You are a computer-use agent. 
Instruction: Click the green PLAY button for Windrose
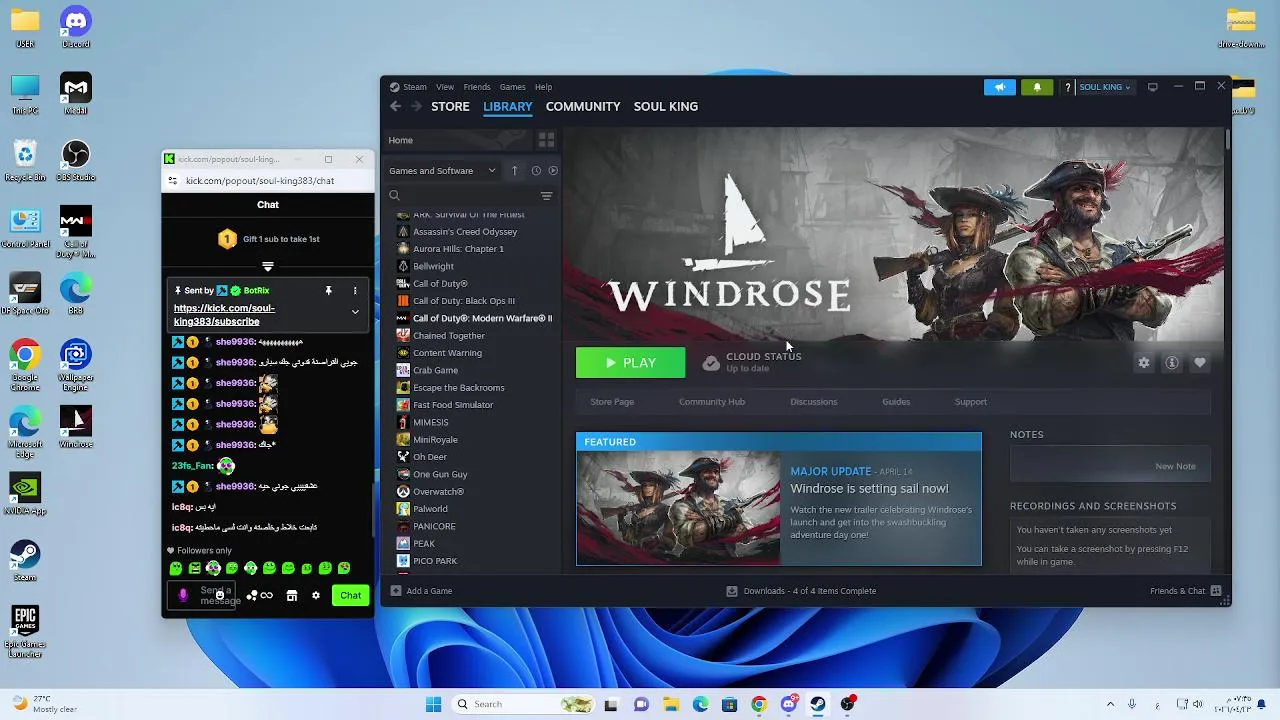(x=630, y=363)
